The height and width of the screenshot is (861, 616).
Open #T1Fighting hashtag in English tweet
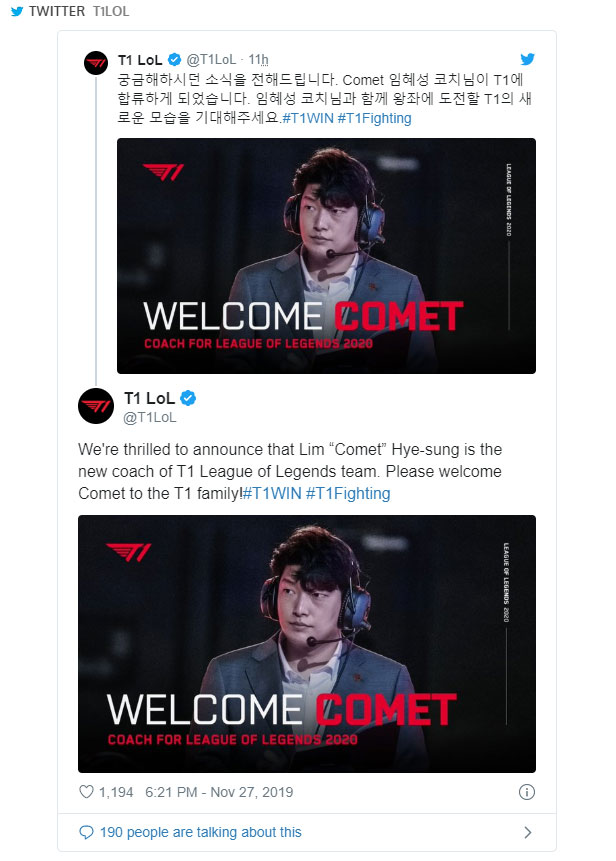coord(348,493)
